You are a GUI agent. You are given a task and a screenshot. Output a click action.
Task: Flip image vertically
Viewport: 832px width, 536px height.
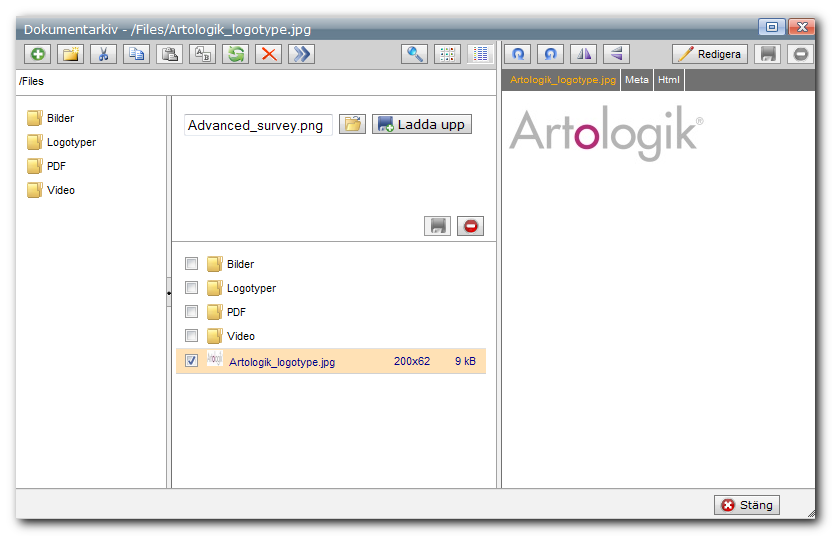click(x=616, y=54)
